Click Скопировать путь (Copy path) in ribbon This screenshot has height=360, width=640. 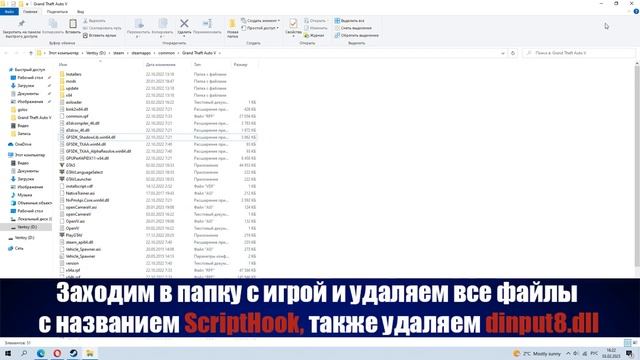pyautogui.click(x=102, y=28)
